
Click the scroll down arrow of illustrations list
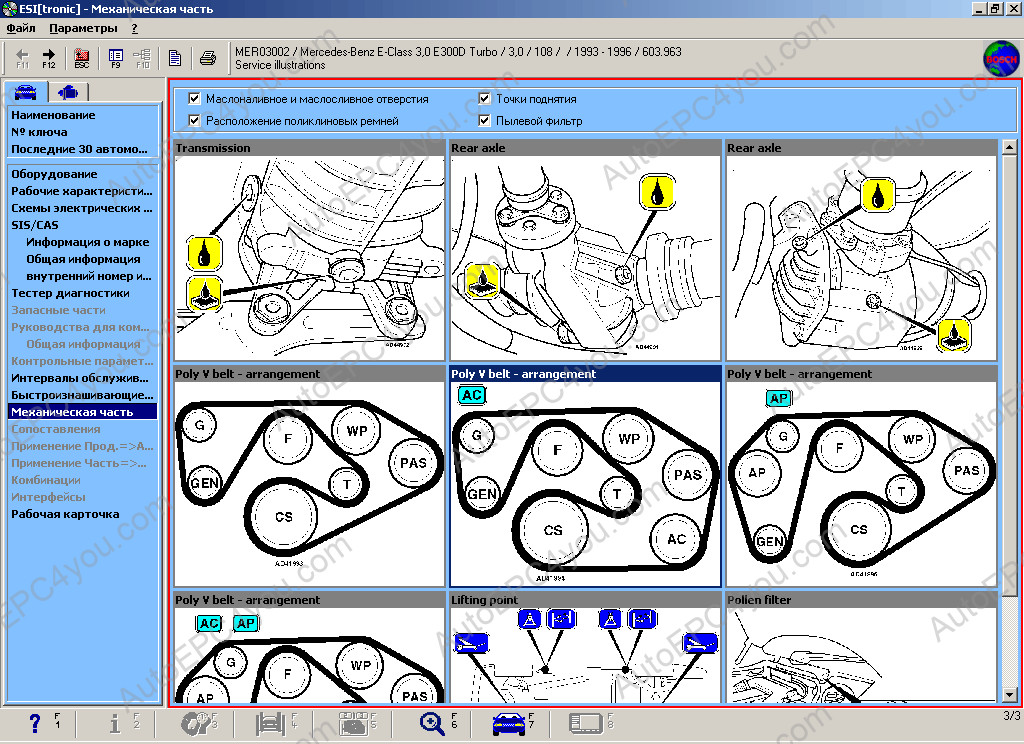[x=1008, y=695]
